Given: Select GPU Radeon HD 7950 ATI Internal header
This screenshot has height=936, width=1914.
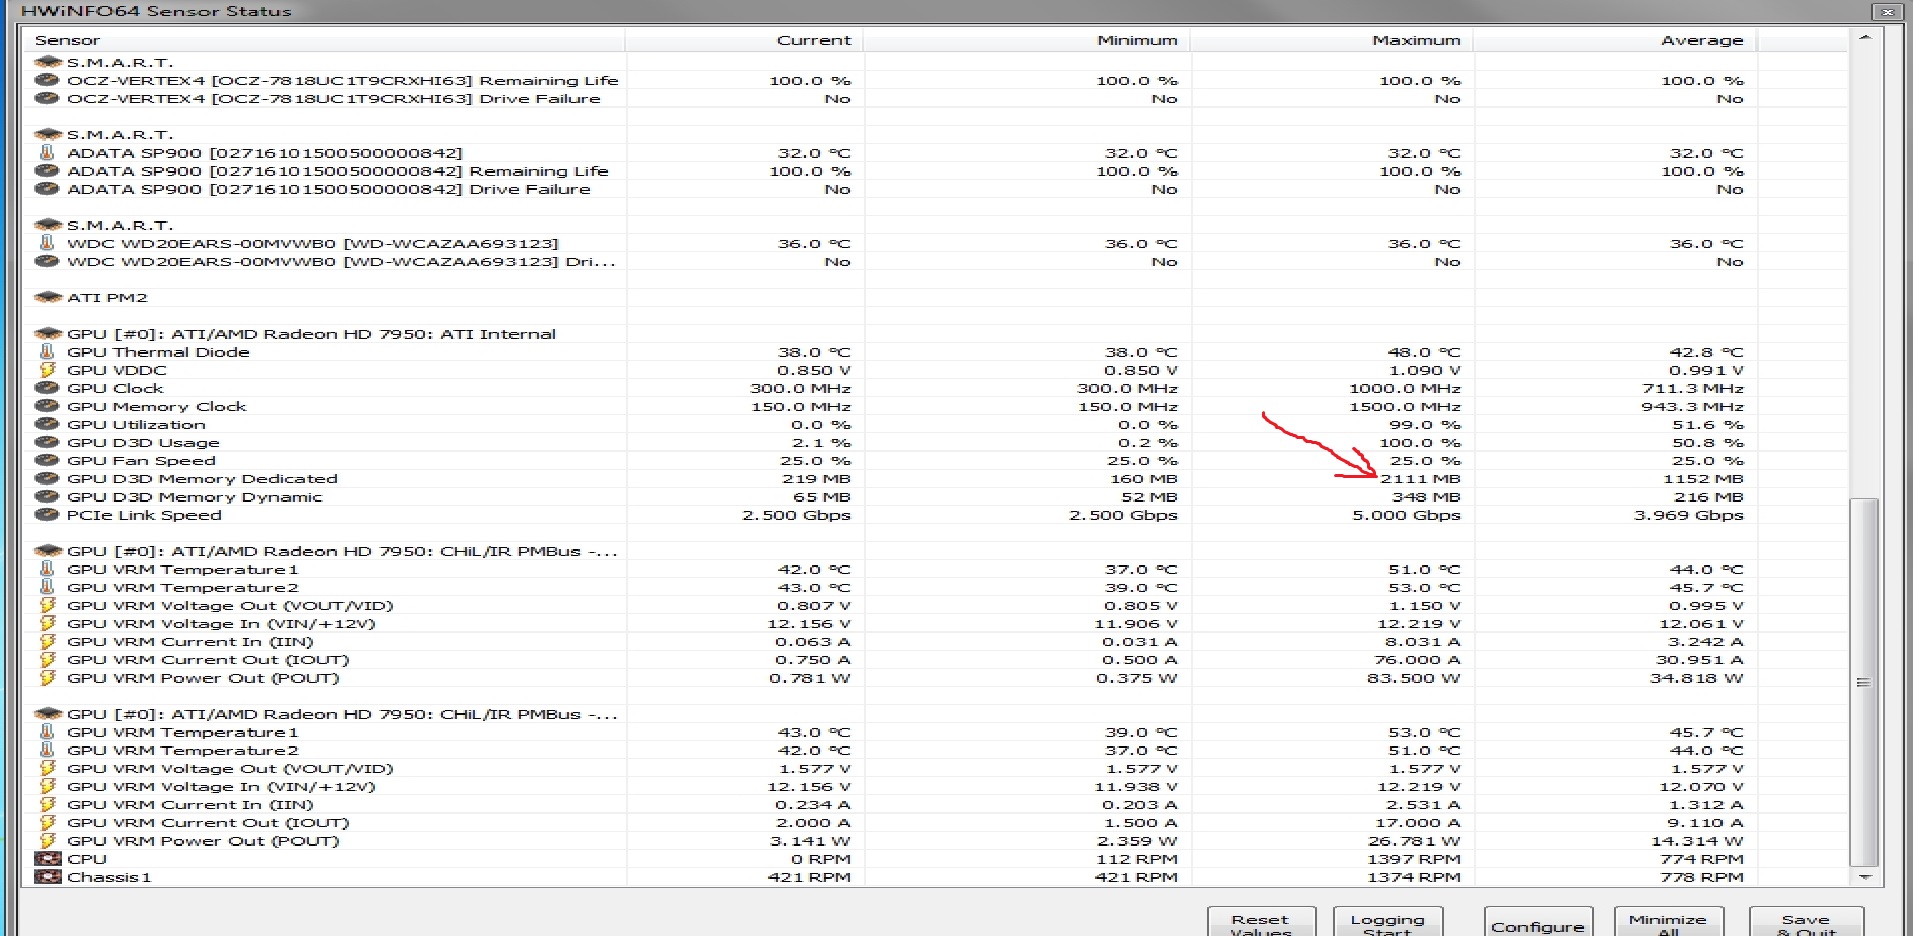Looking at the screenshot, I should pos(311,334).
